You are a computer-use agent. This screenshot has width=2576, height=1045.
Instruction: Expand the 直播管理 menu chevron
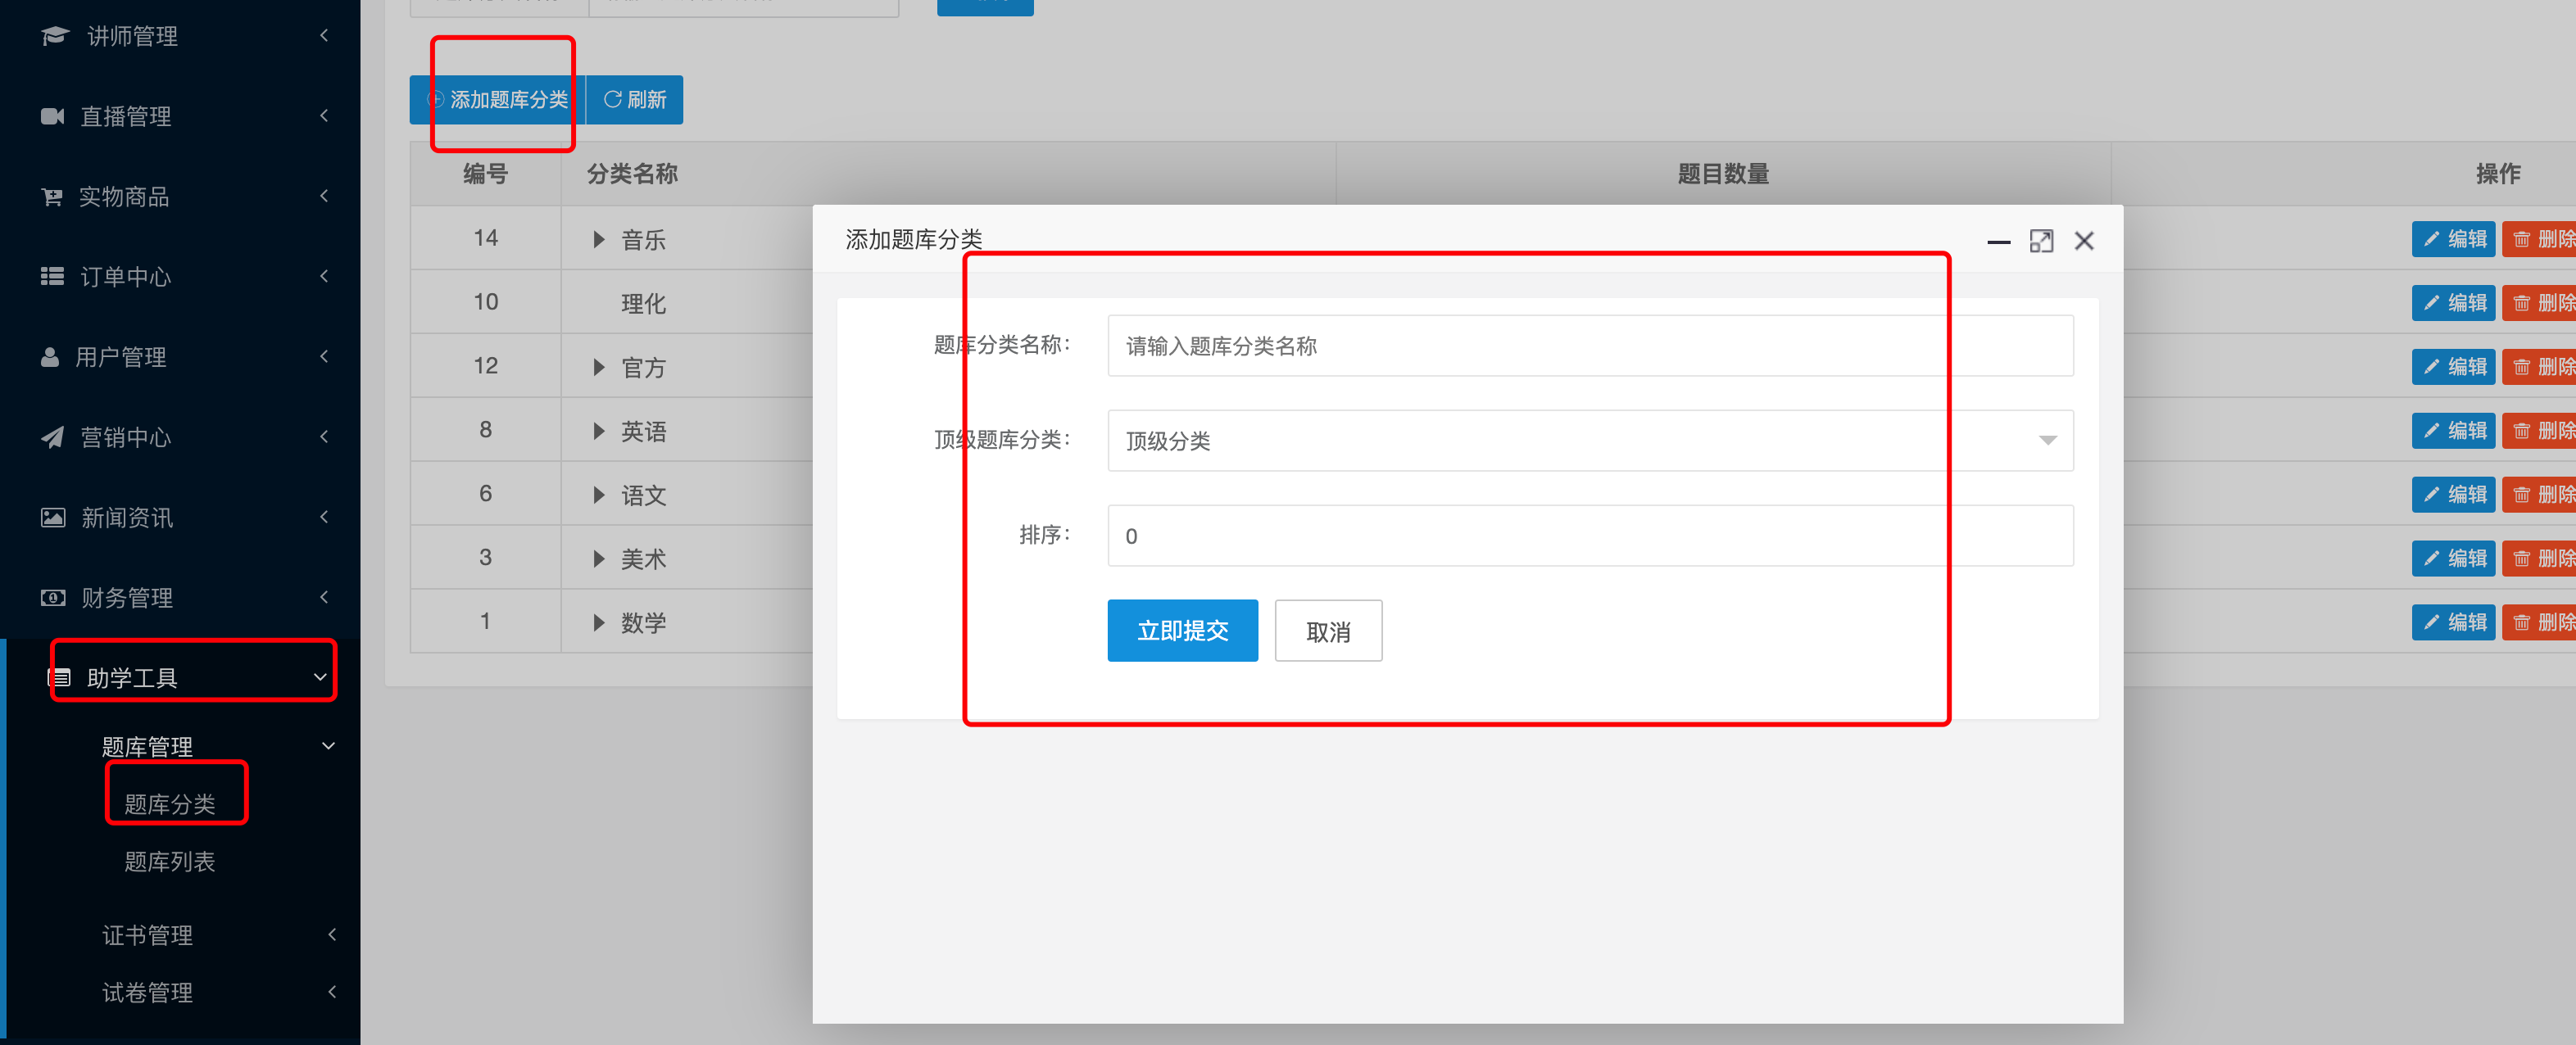pos(324,116)
